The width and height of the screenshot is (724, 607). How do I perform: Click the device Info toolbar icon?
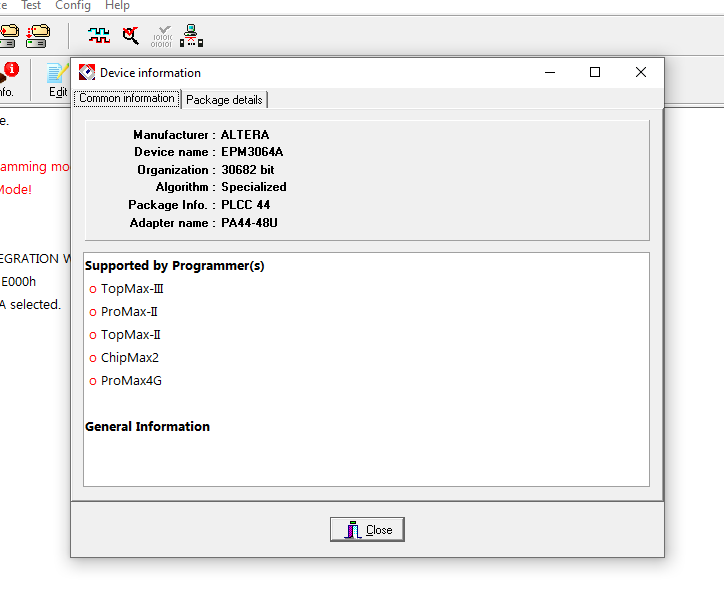pos(8,79)
